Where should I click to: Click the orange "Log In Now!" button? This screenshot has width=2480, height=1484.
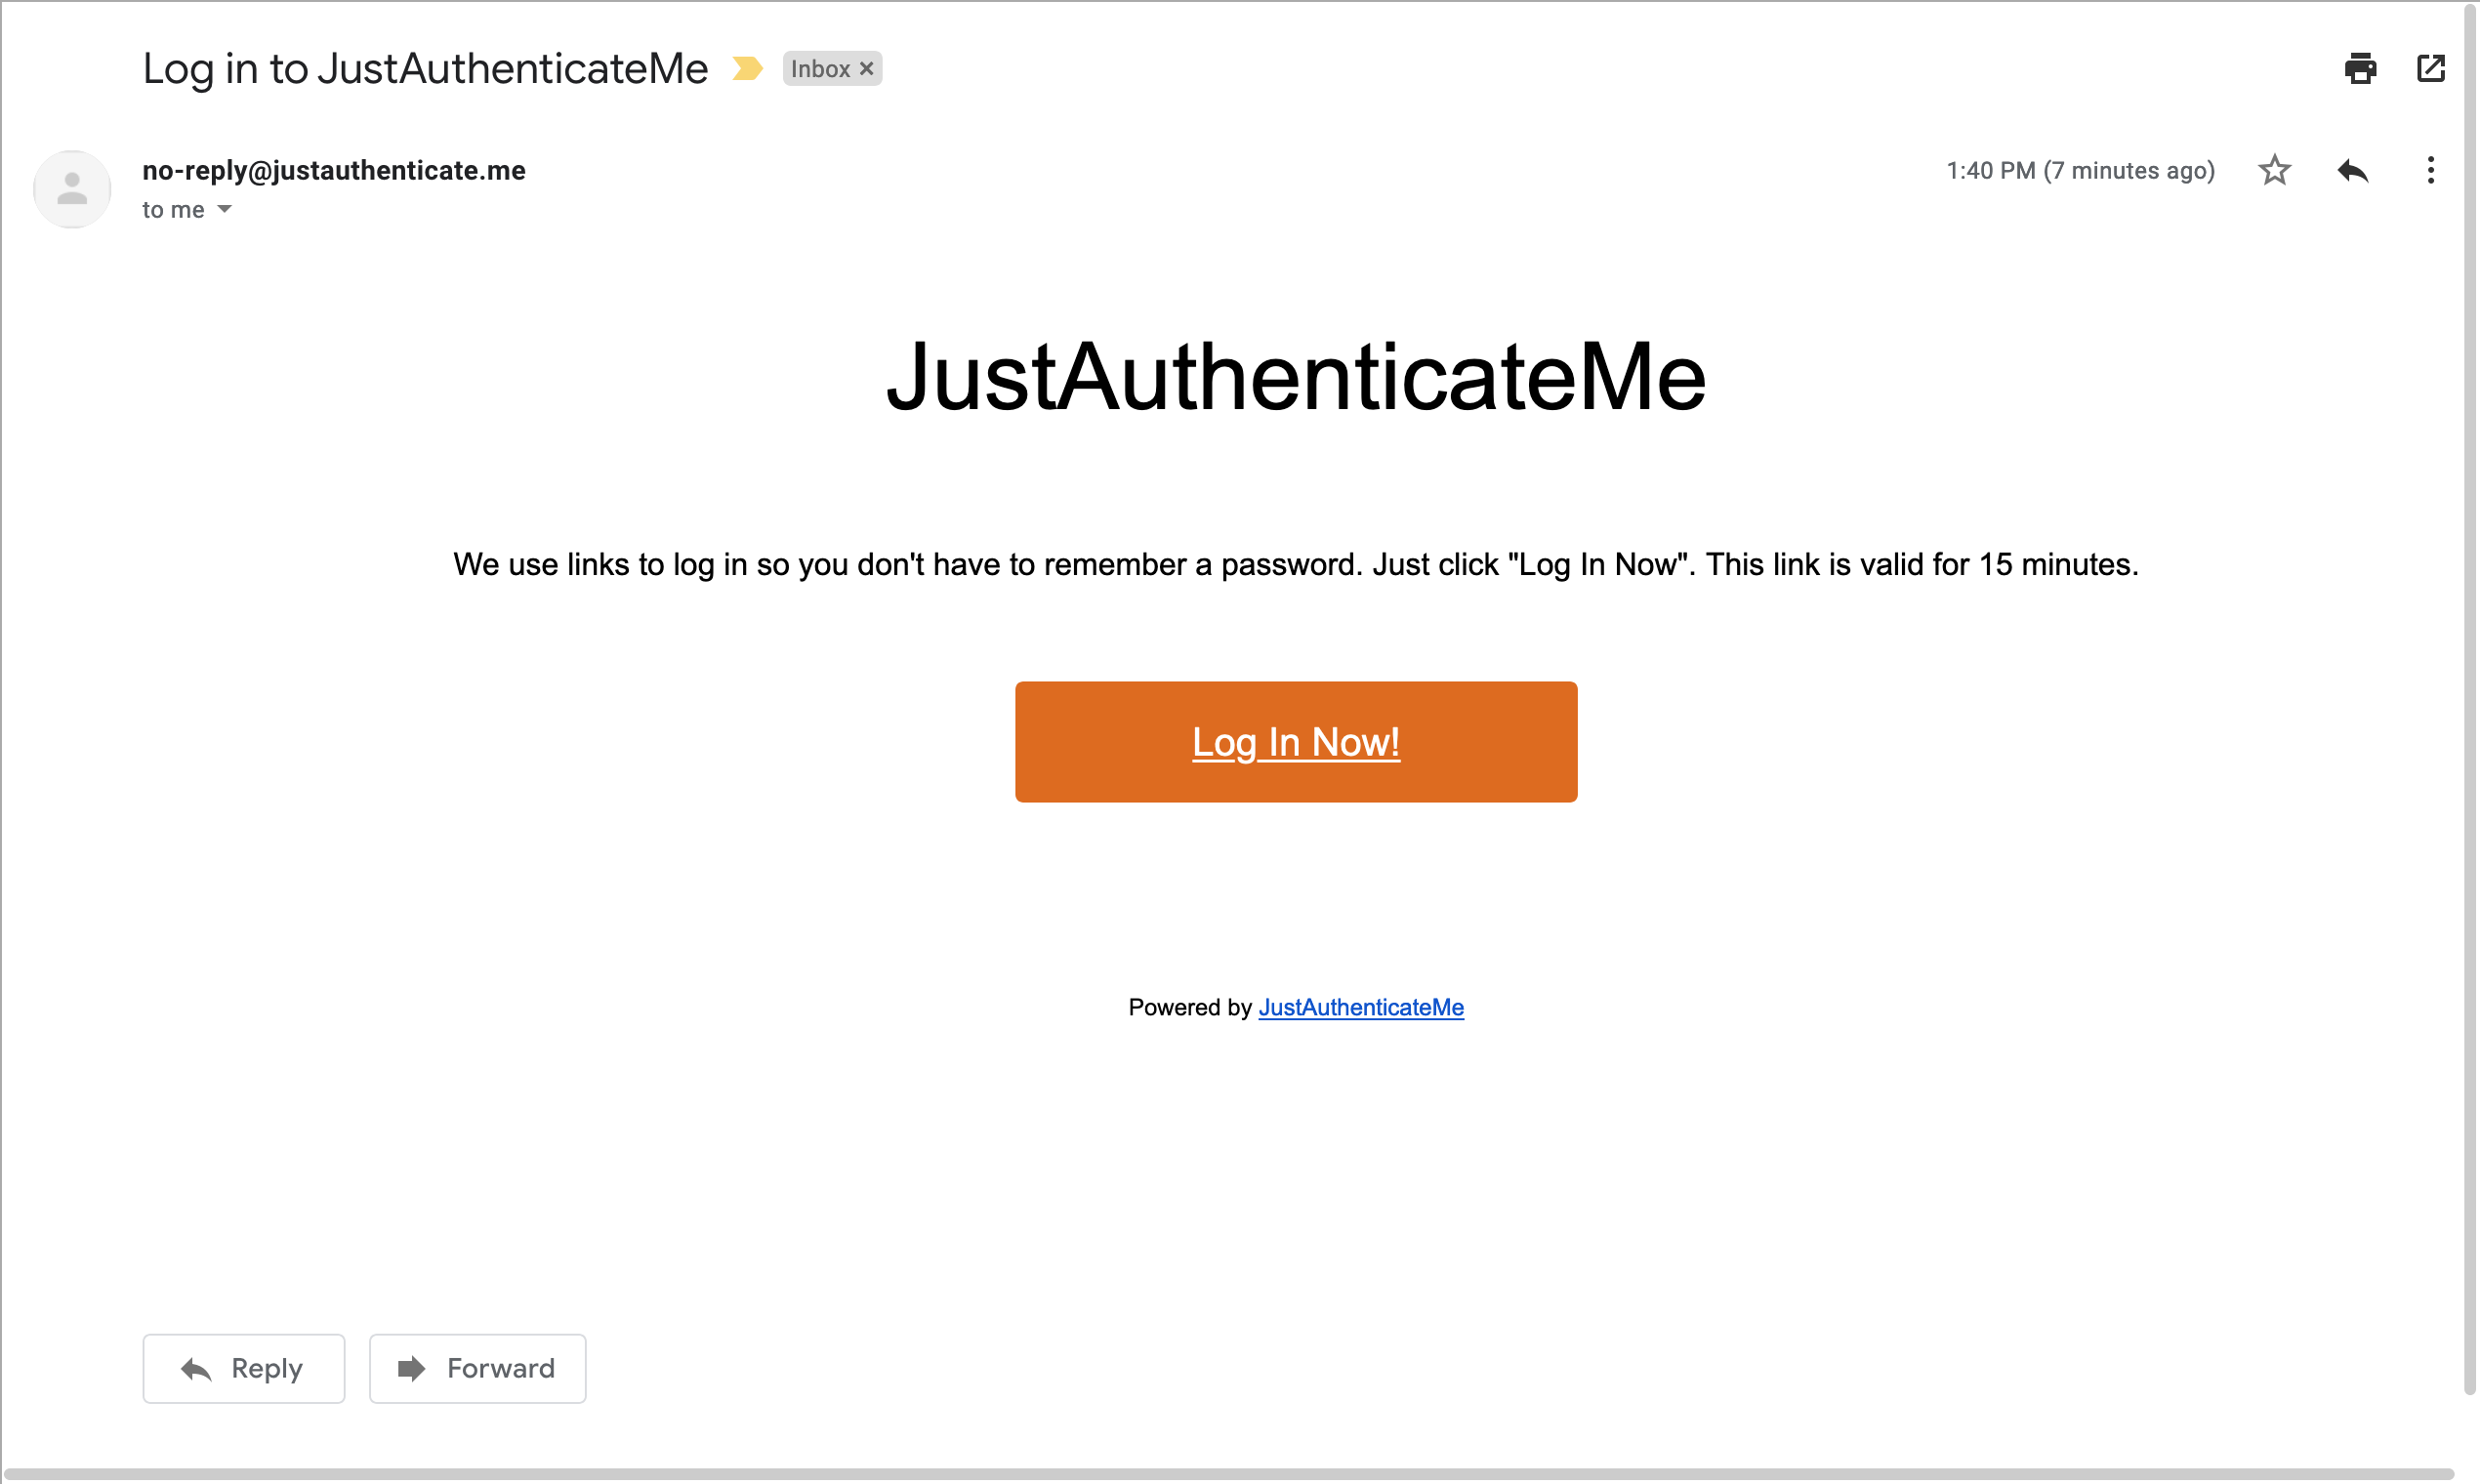(x=1295, y=742)
